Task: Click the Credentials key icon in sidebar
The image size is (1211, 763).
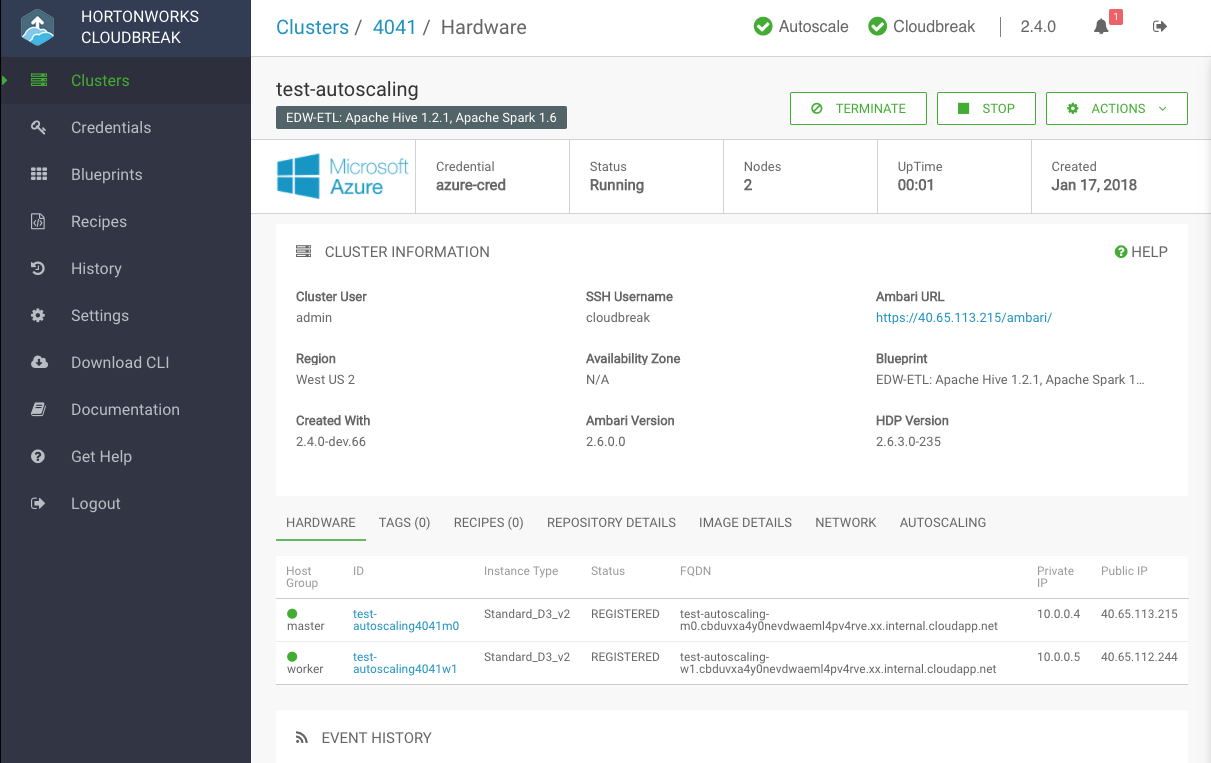Action: (x=39, y=128)
